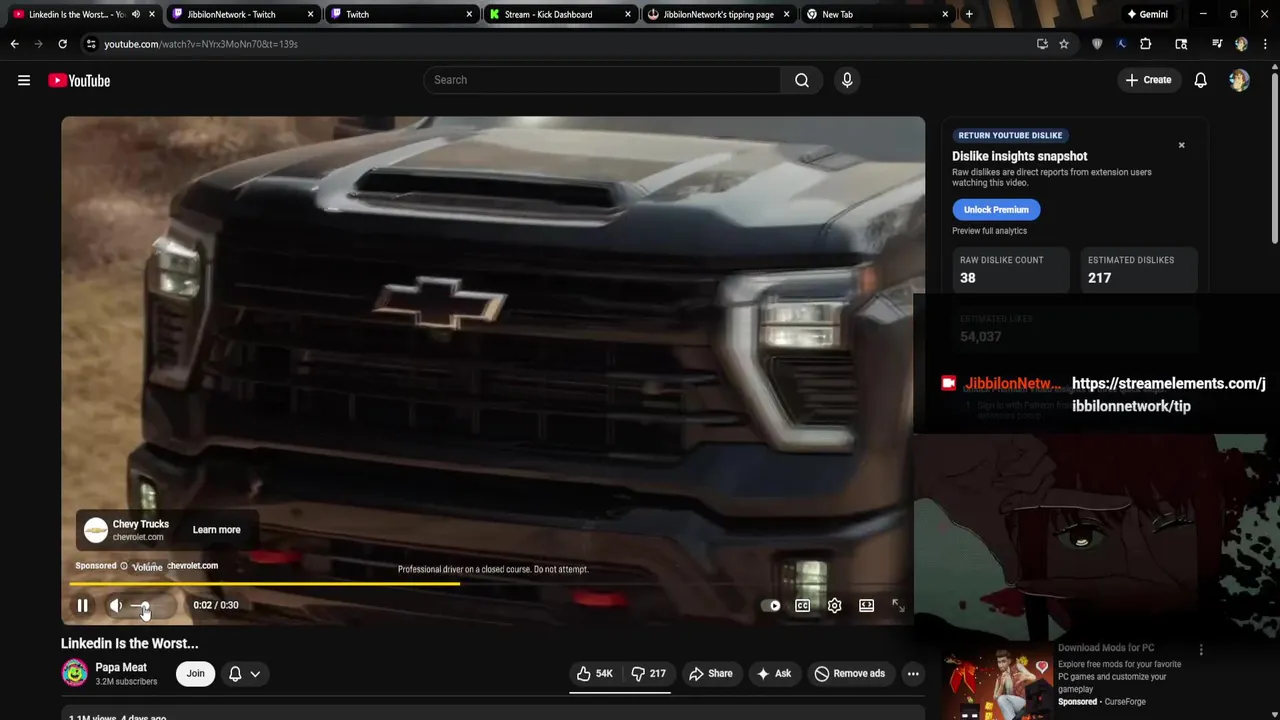Screen dimensions: 1280x720
Task: Mute audio indicator on YouTube tab
Action: 135,14
